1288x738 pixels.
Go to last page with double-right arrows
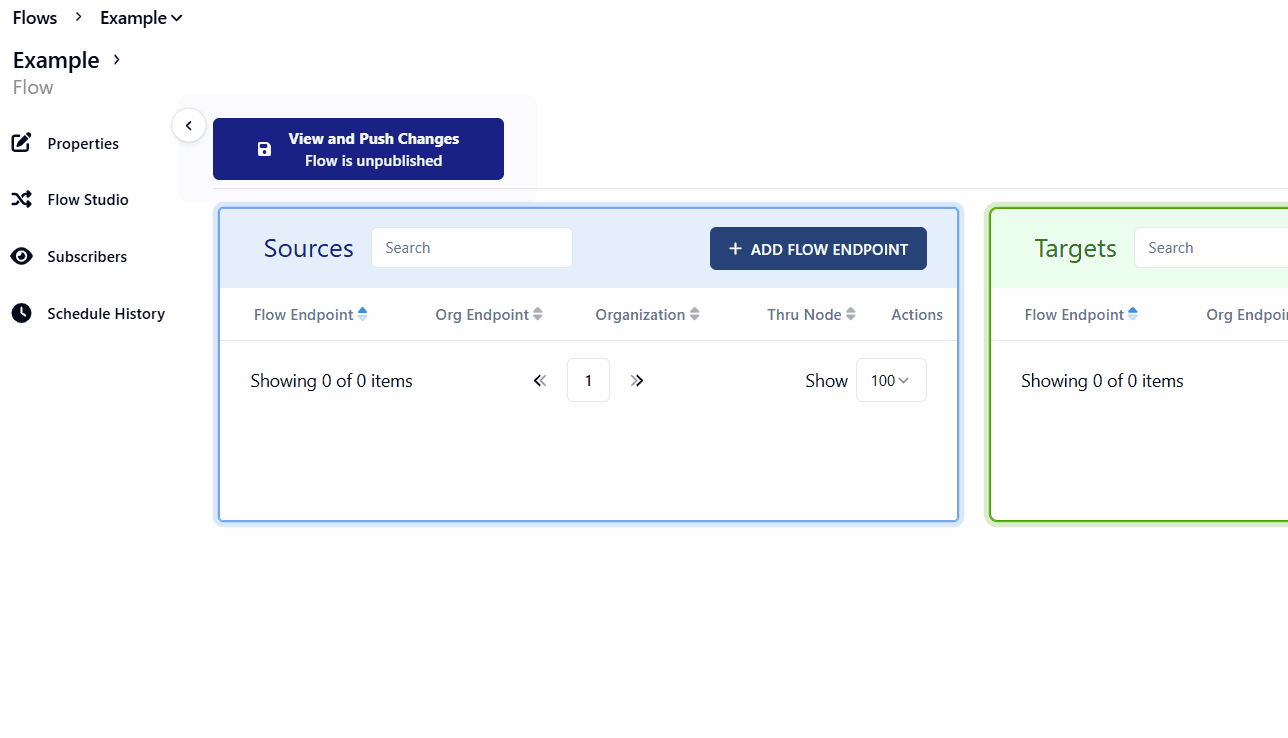coord(637,381)
